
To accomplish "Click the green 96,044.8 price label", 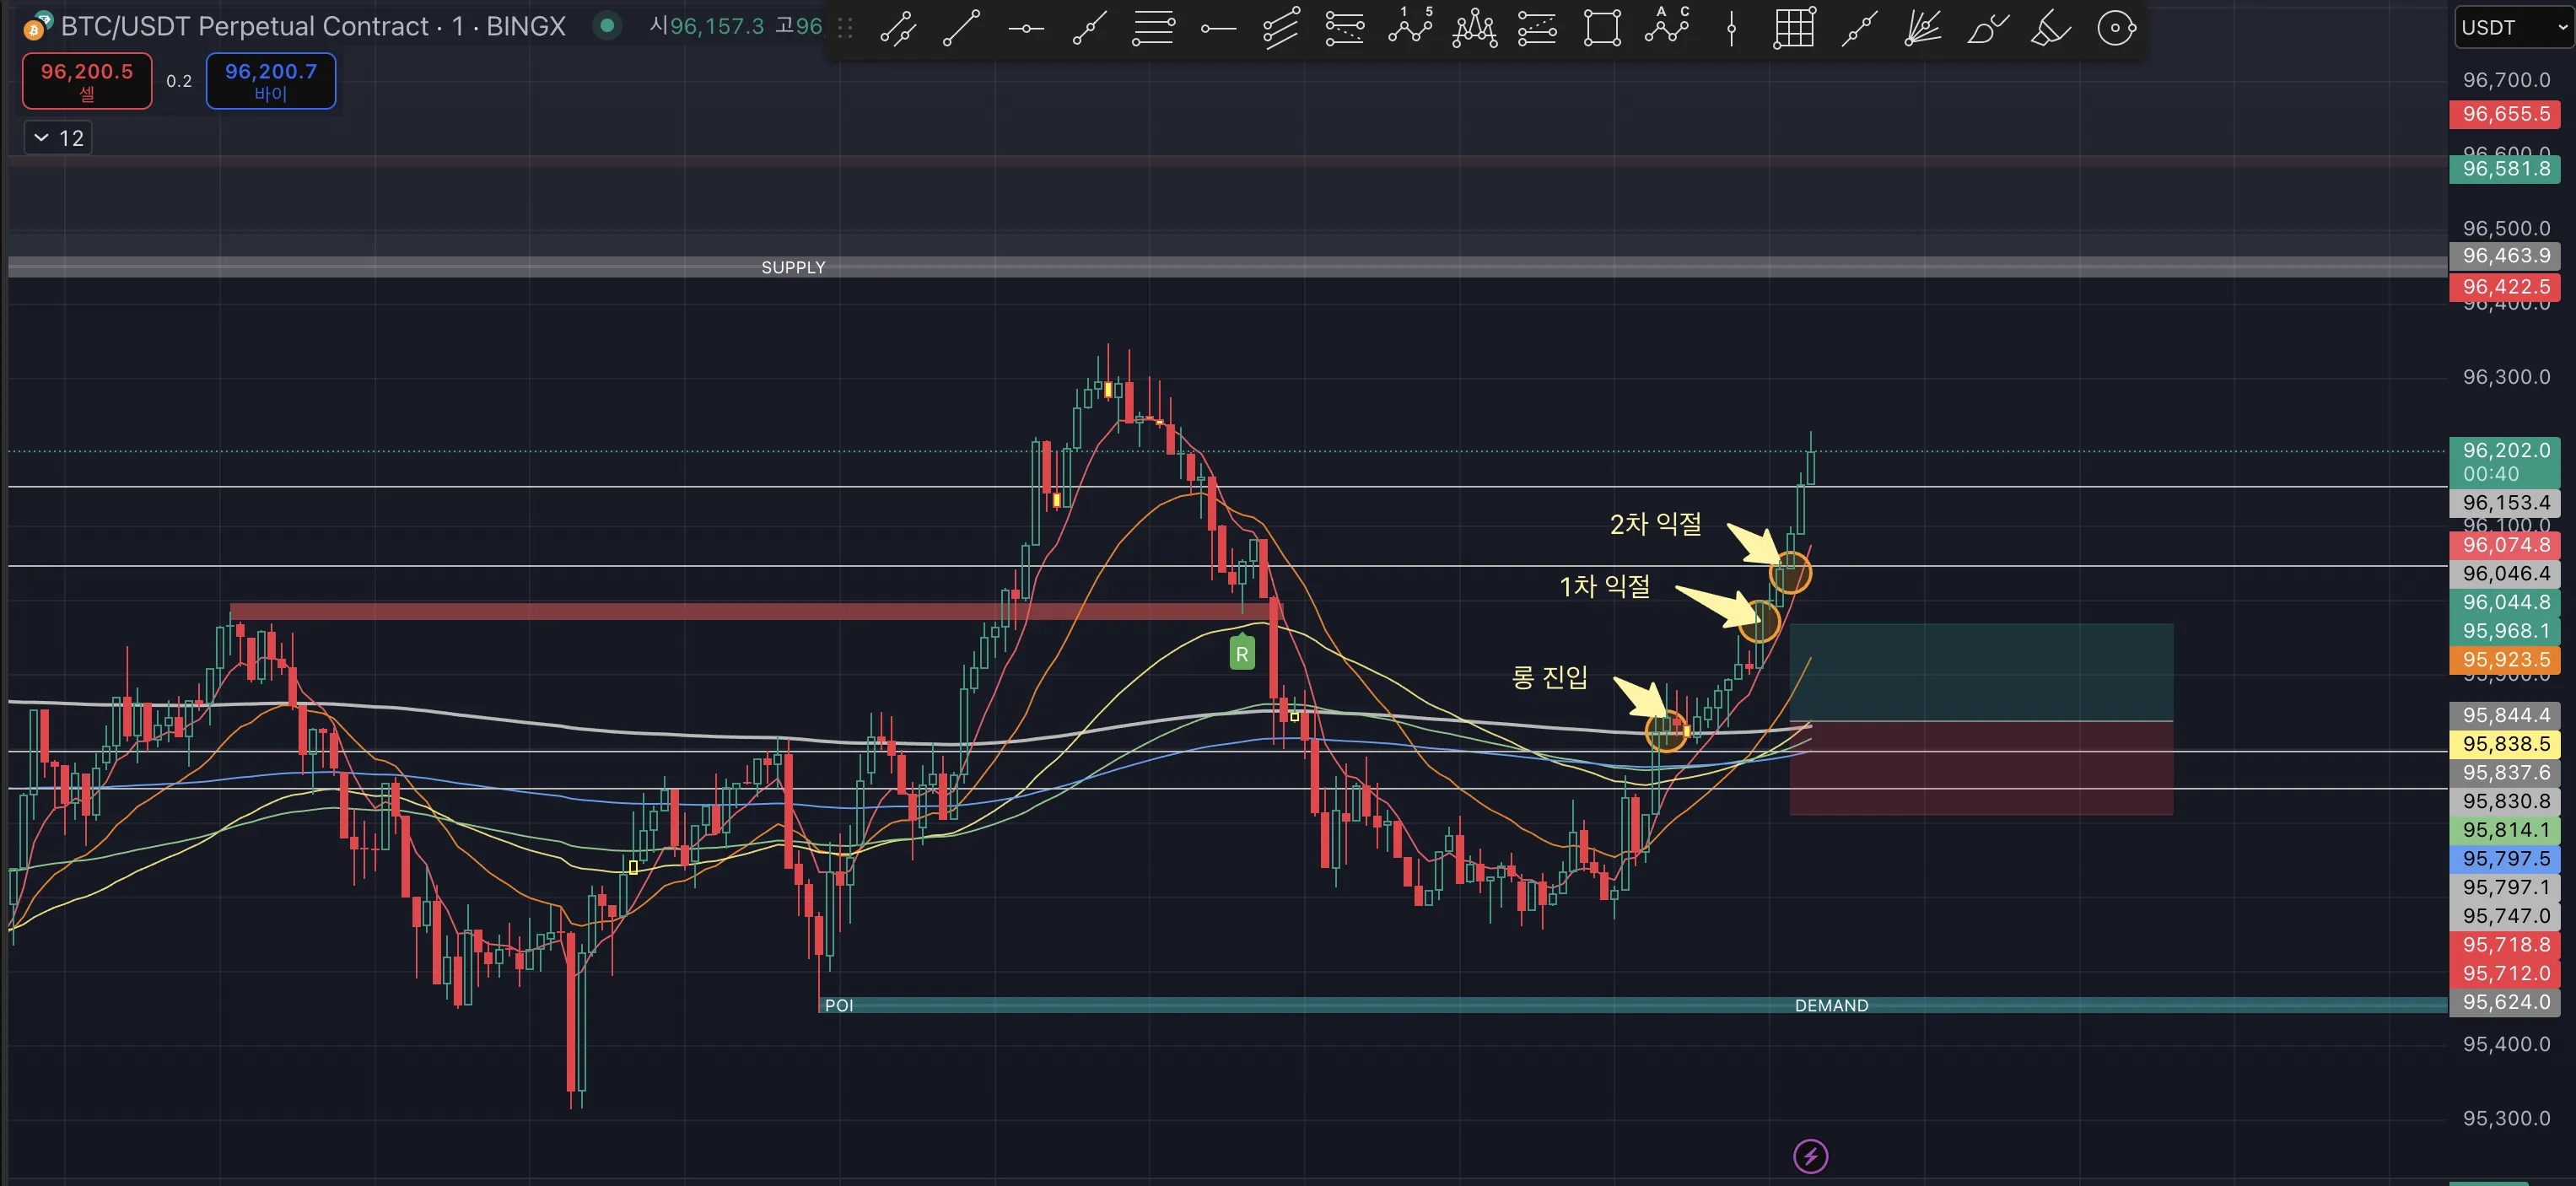I will [2504, 602].
